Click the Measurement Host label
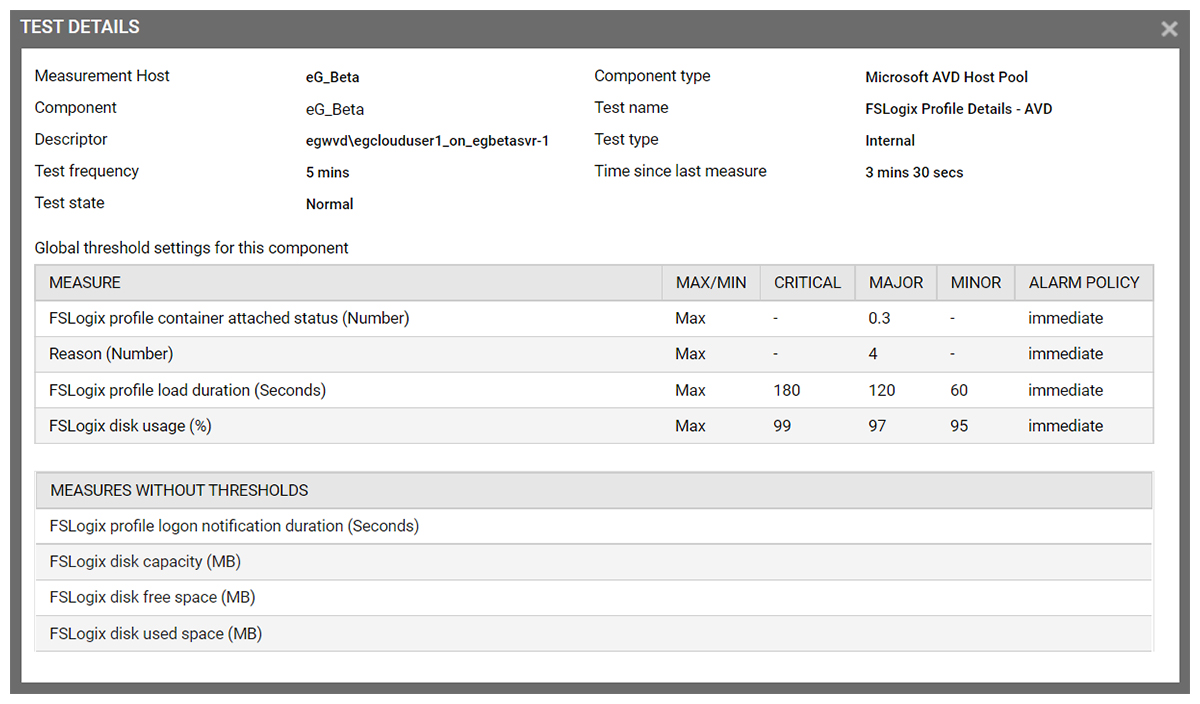This screenshot has width=1200, height=704. pos(102,76)
